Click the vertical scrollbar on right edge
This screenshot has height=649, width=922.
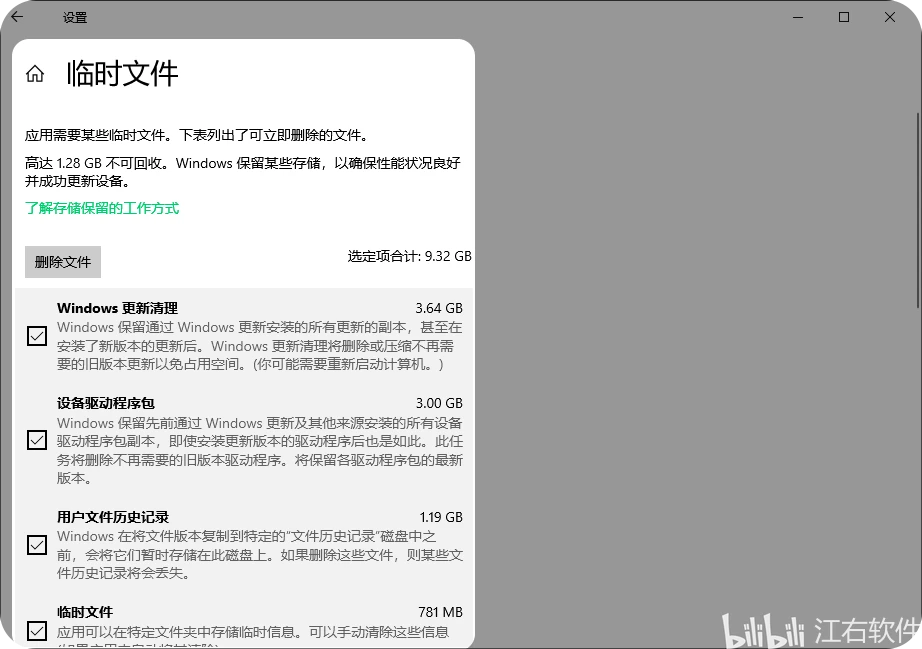918,210
